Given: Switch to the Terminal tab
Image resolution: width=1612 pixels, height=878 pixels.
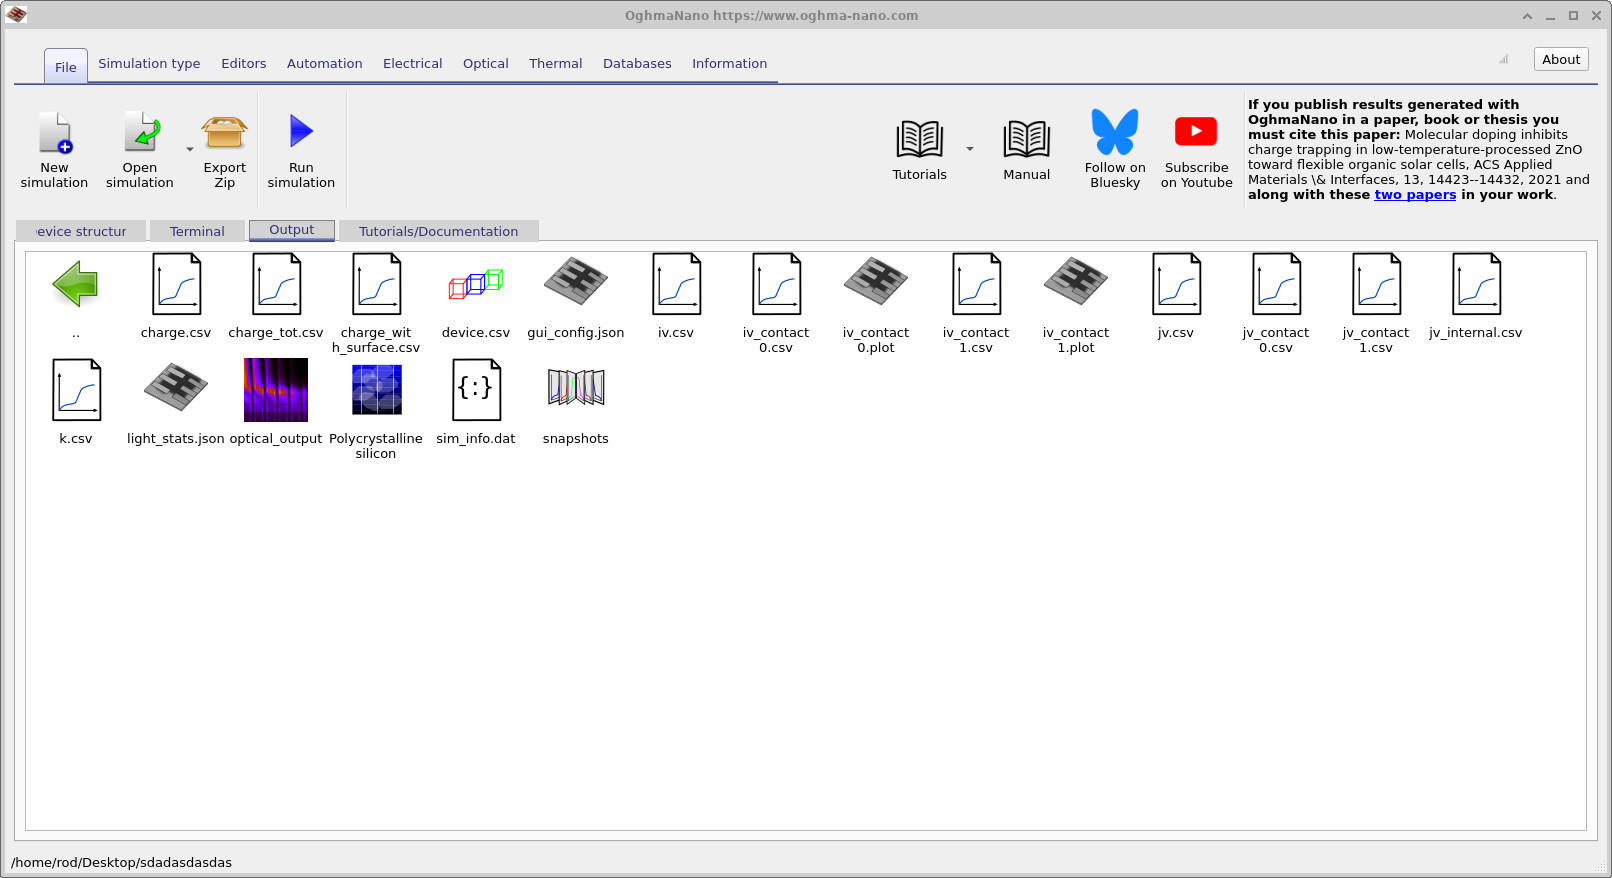Looking at the screenshot, I should coord(197,231).
